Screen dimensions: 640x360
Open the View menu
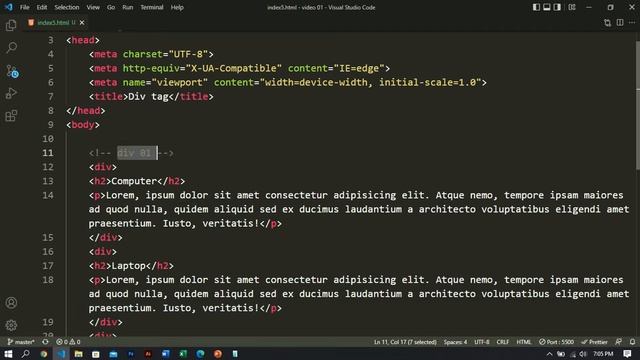click(x=93, y=7)
